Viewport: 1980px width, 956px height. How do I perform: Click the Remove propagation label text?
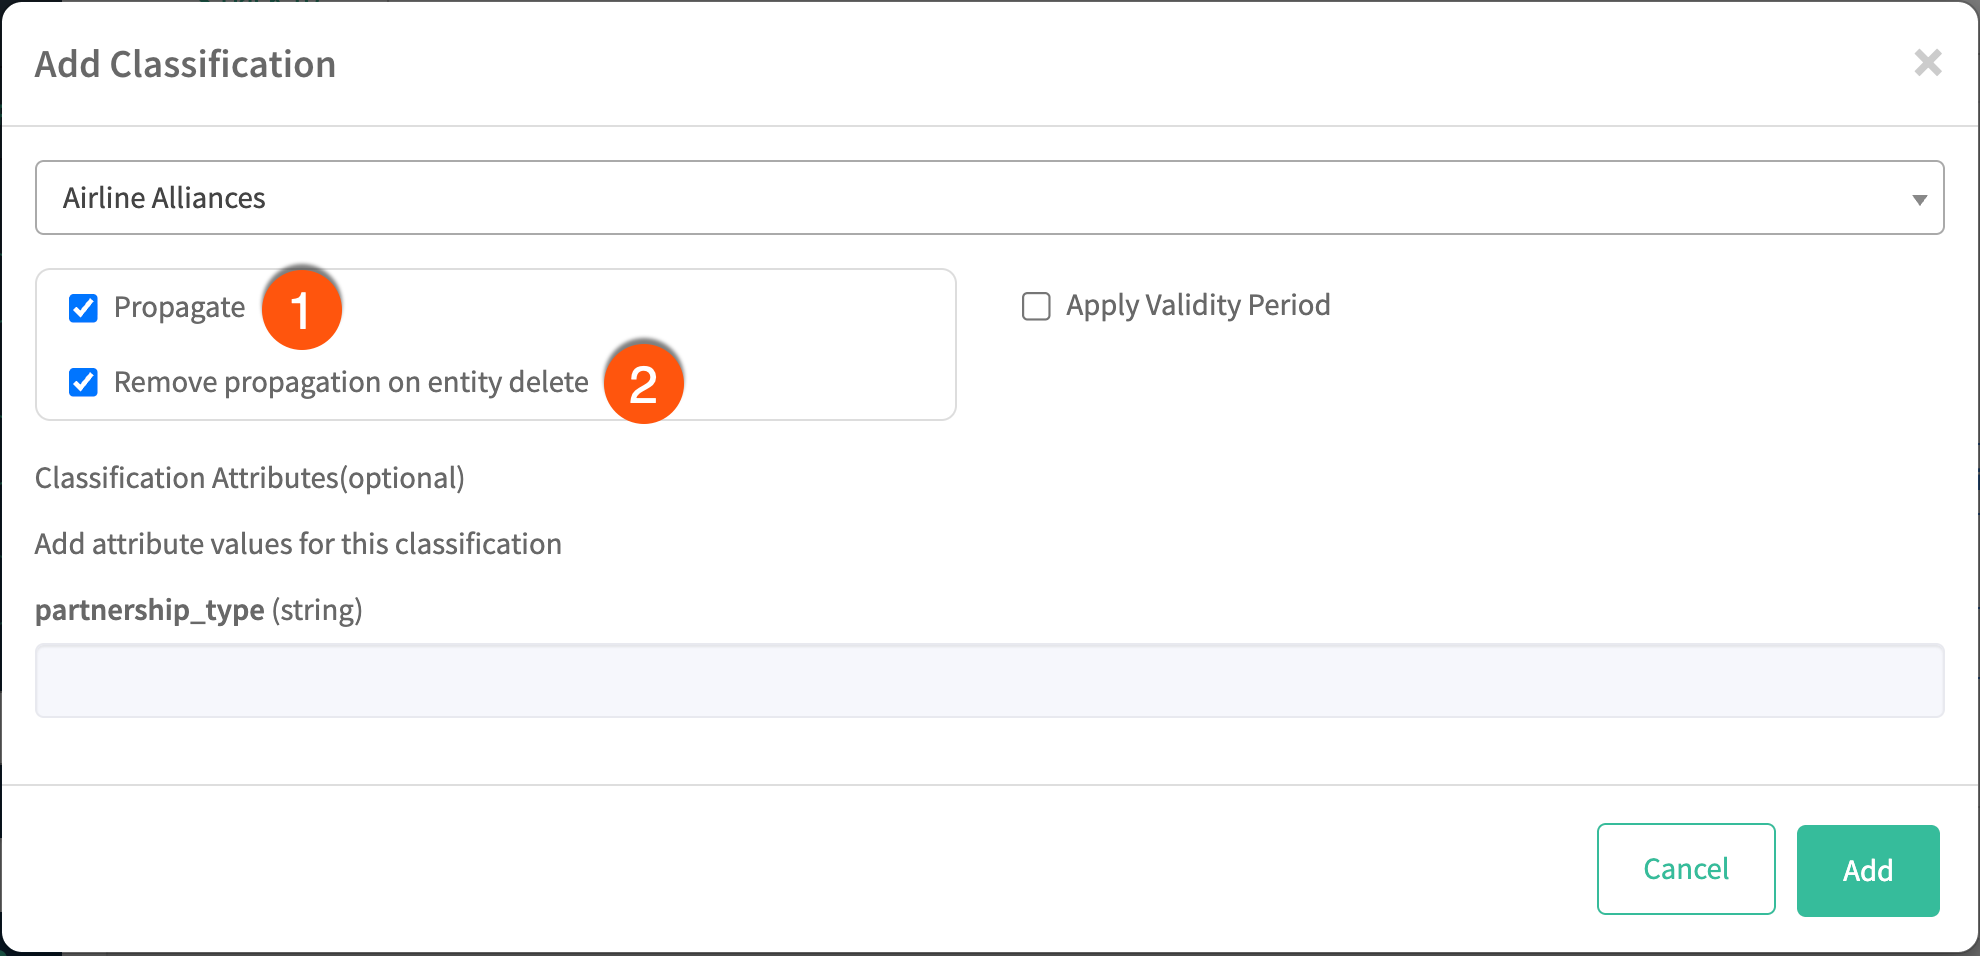click(x=350, y=382)
